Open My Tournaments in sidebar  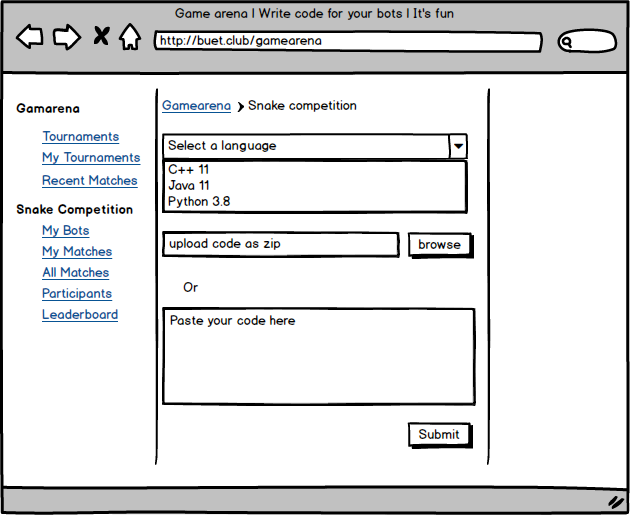[91, 158]
